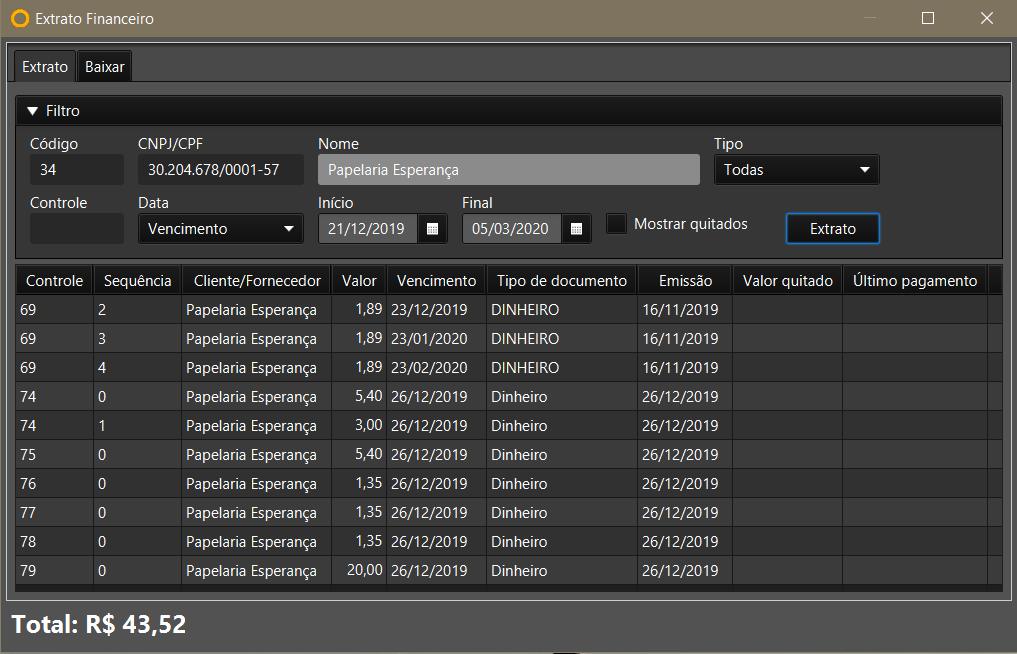
Task: Click emission date 16/11/2019 in sequence 4 row
Action: point(680,368)
